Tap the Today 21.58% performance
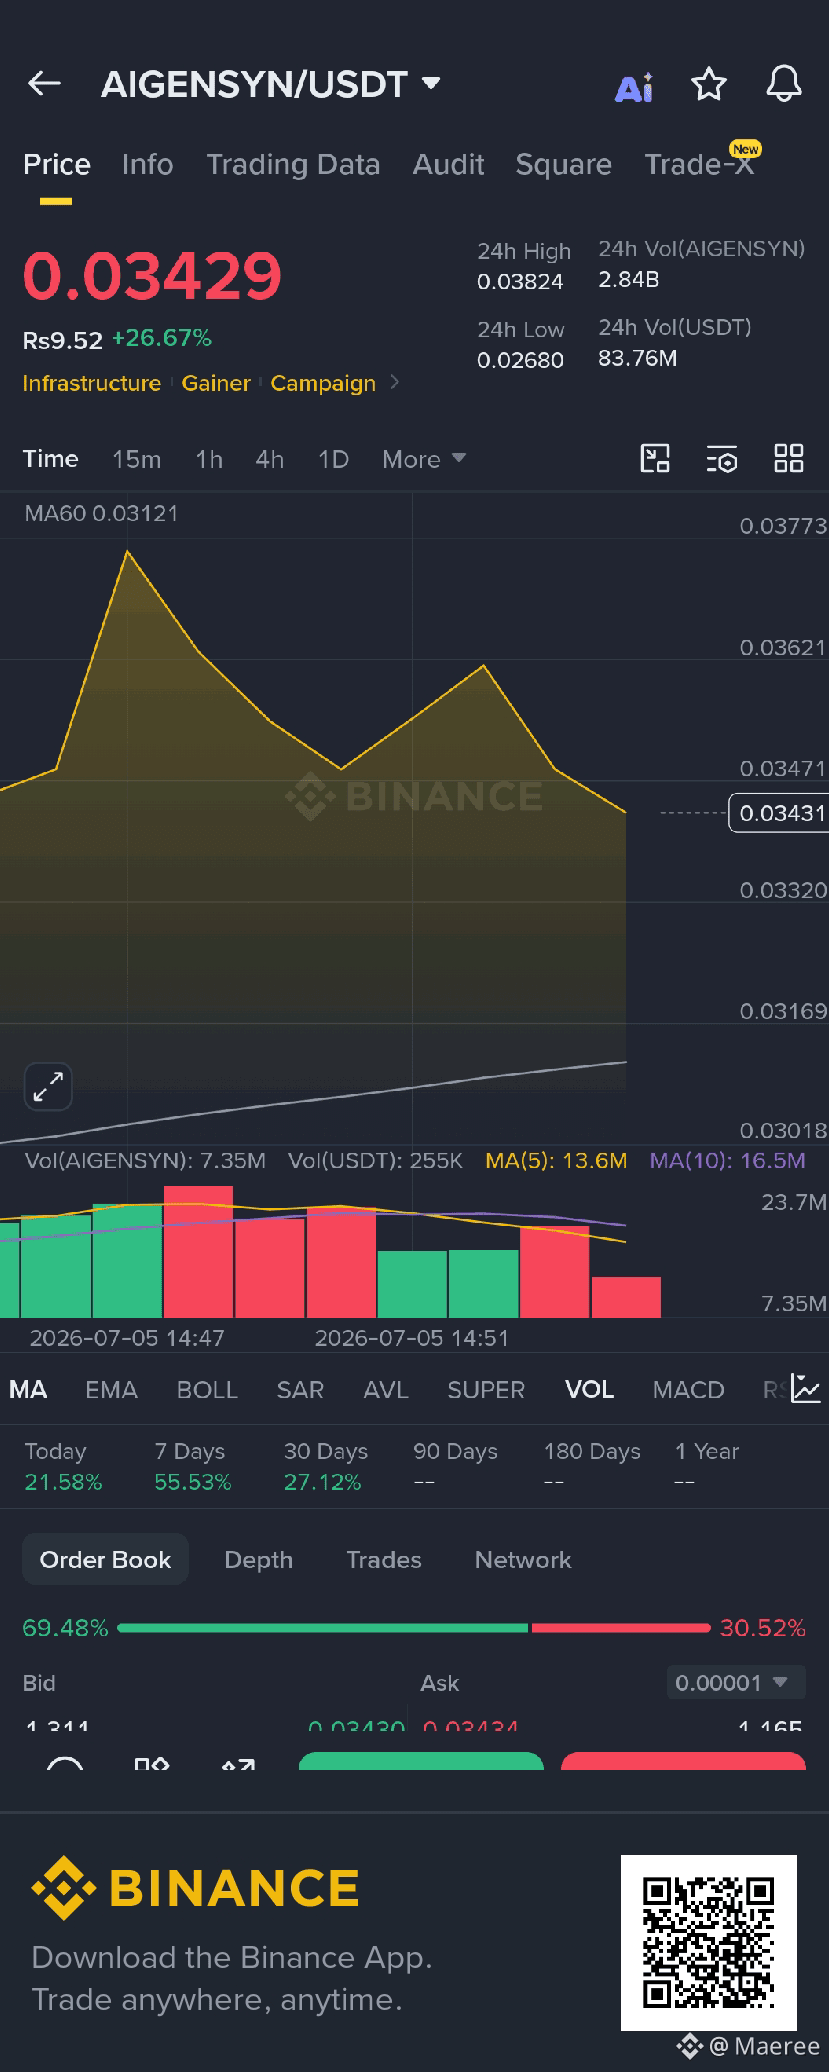829x2072 pixels. [63, 1466]
